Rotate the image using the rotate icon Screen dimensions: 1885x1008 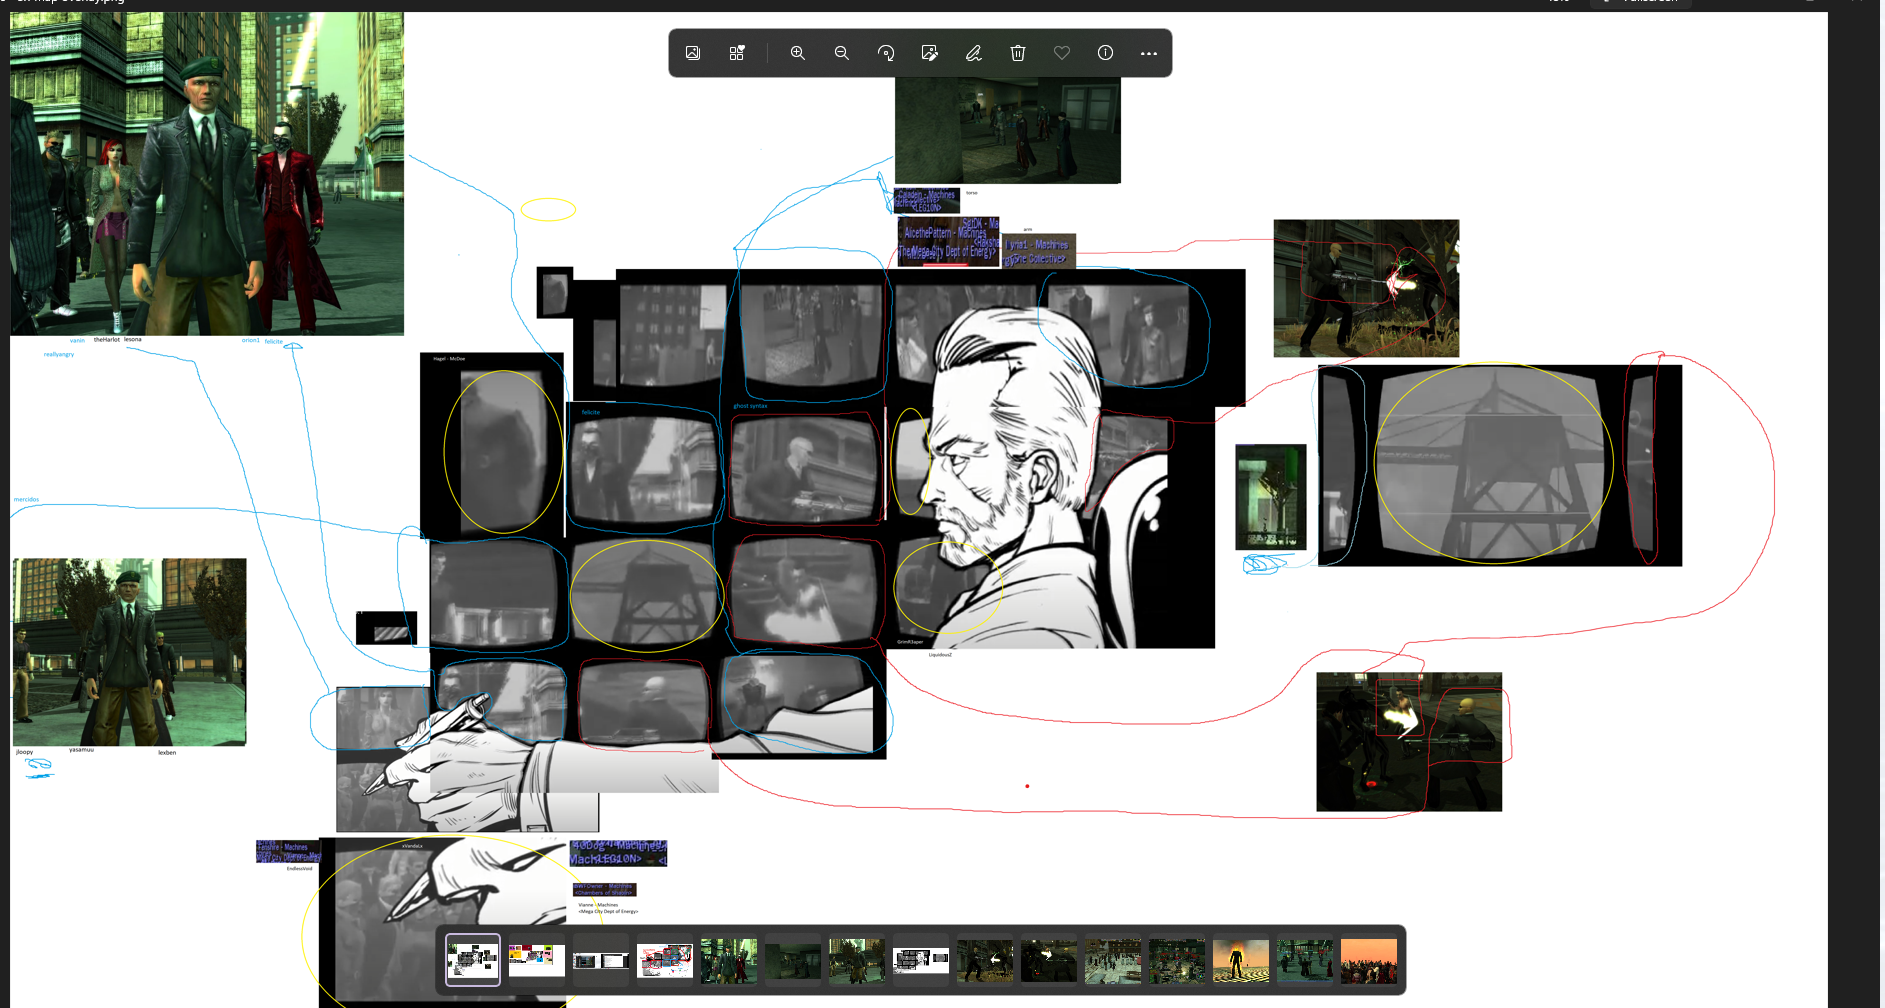[886, 53]
